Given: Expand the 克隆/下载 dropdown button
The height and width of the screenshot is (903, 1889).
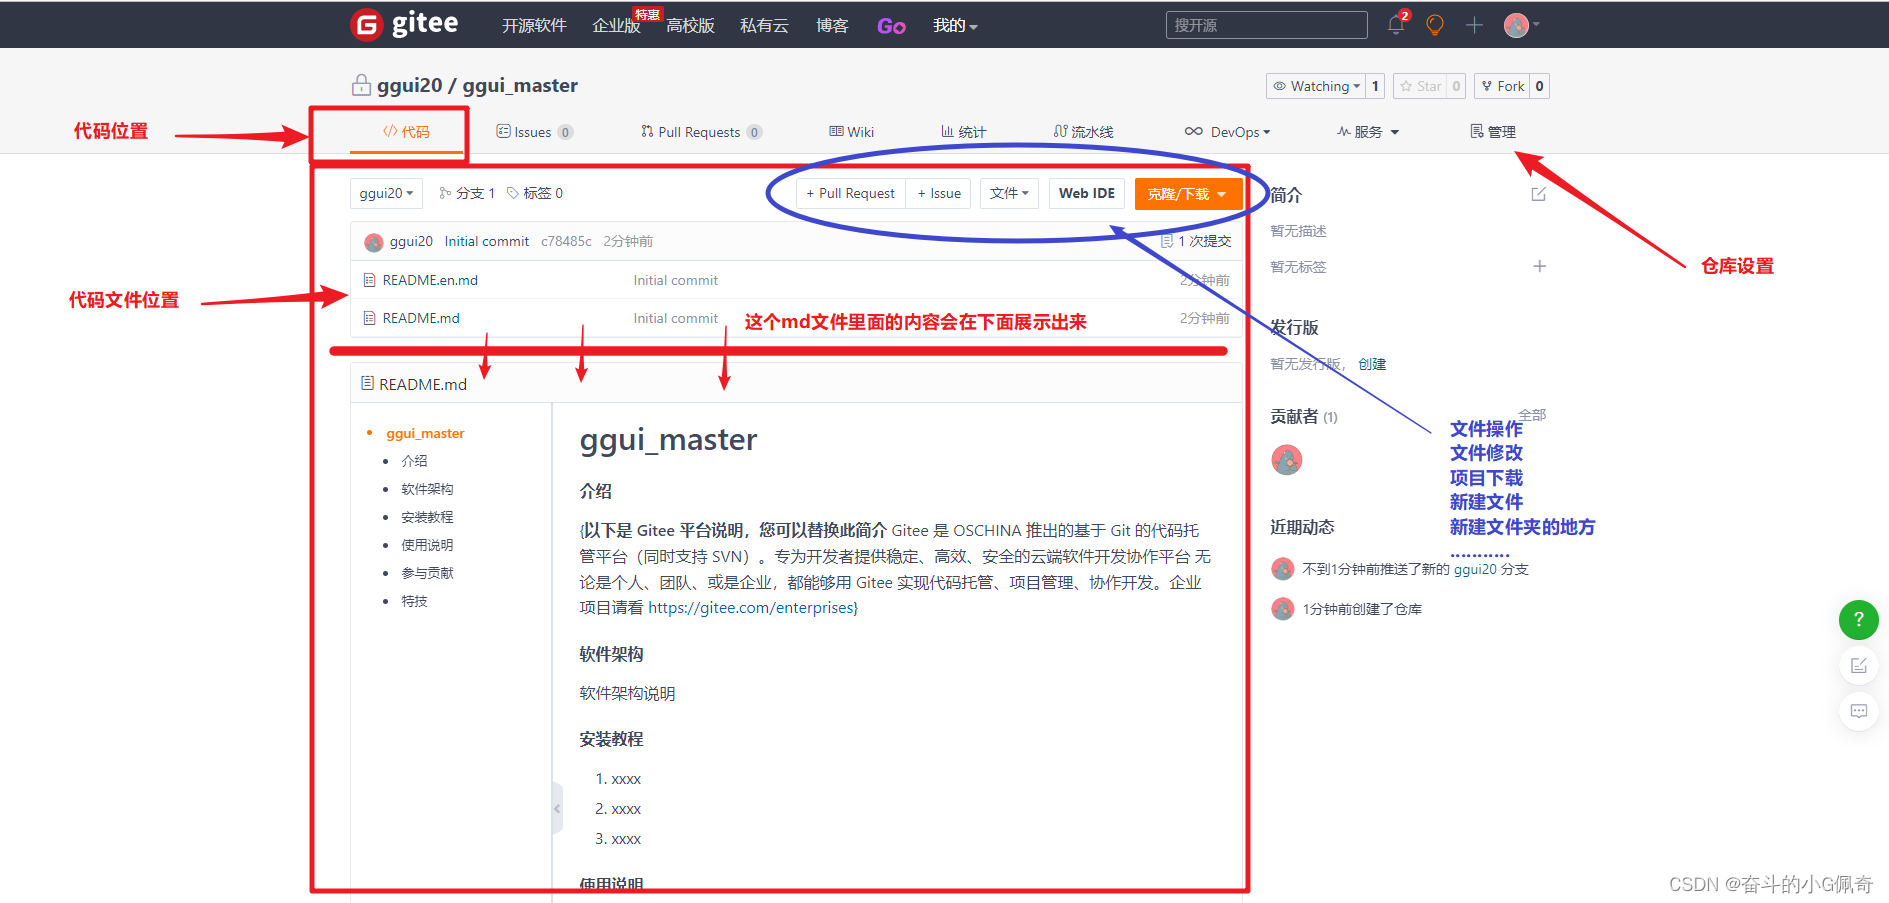Looking at the screenshot, I should pyautogui.click(x=1188, y=194).
